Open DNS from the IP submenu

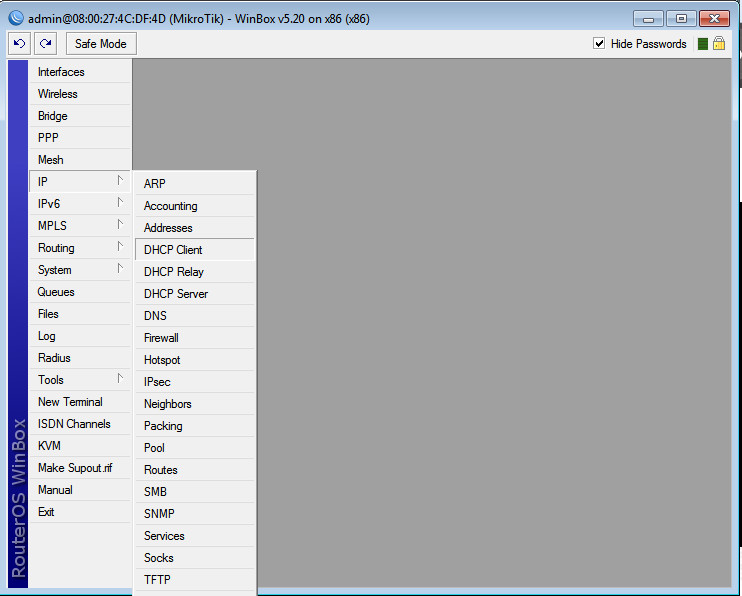pos(195,316)
